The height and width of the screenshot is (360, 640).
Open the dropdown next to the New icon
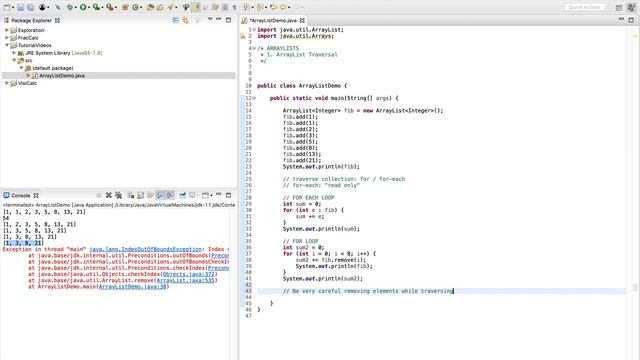click(x=13, y=7)
